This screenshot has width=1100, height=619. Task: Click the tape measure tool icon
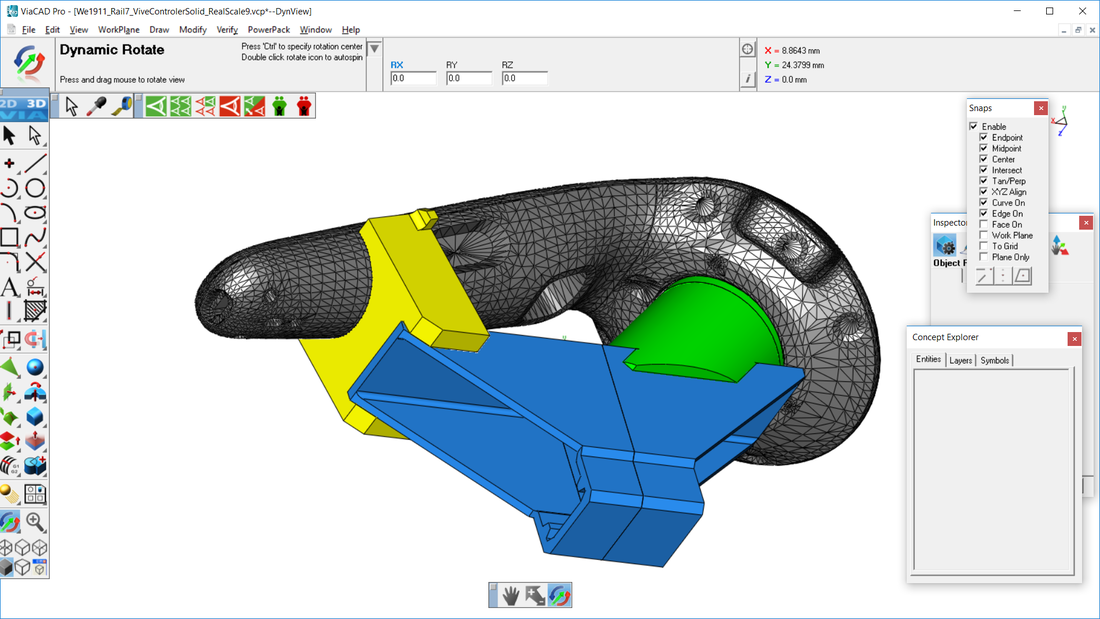(121, 105)
